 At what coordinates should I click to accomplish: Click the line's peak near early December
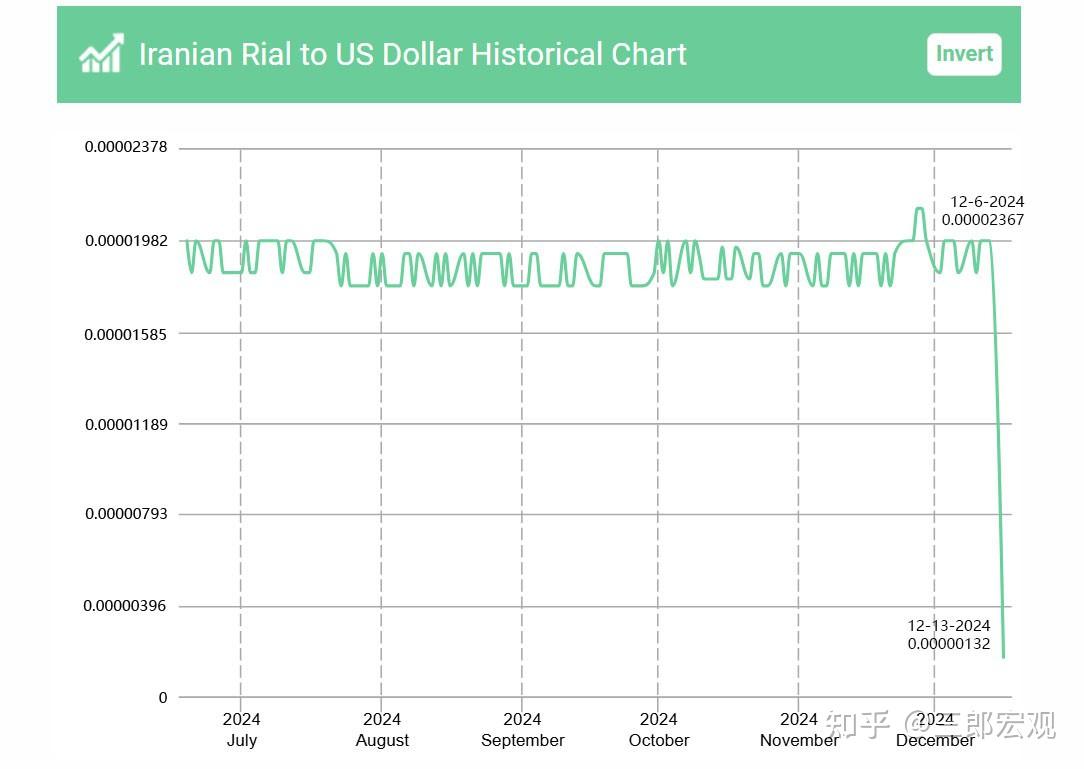919,209
